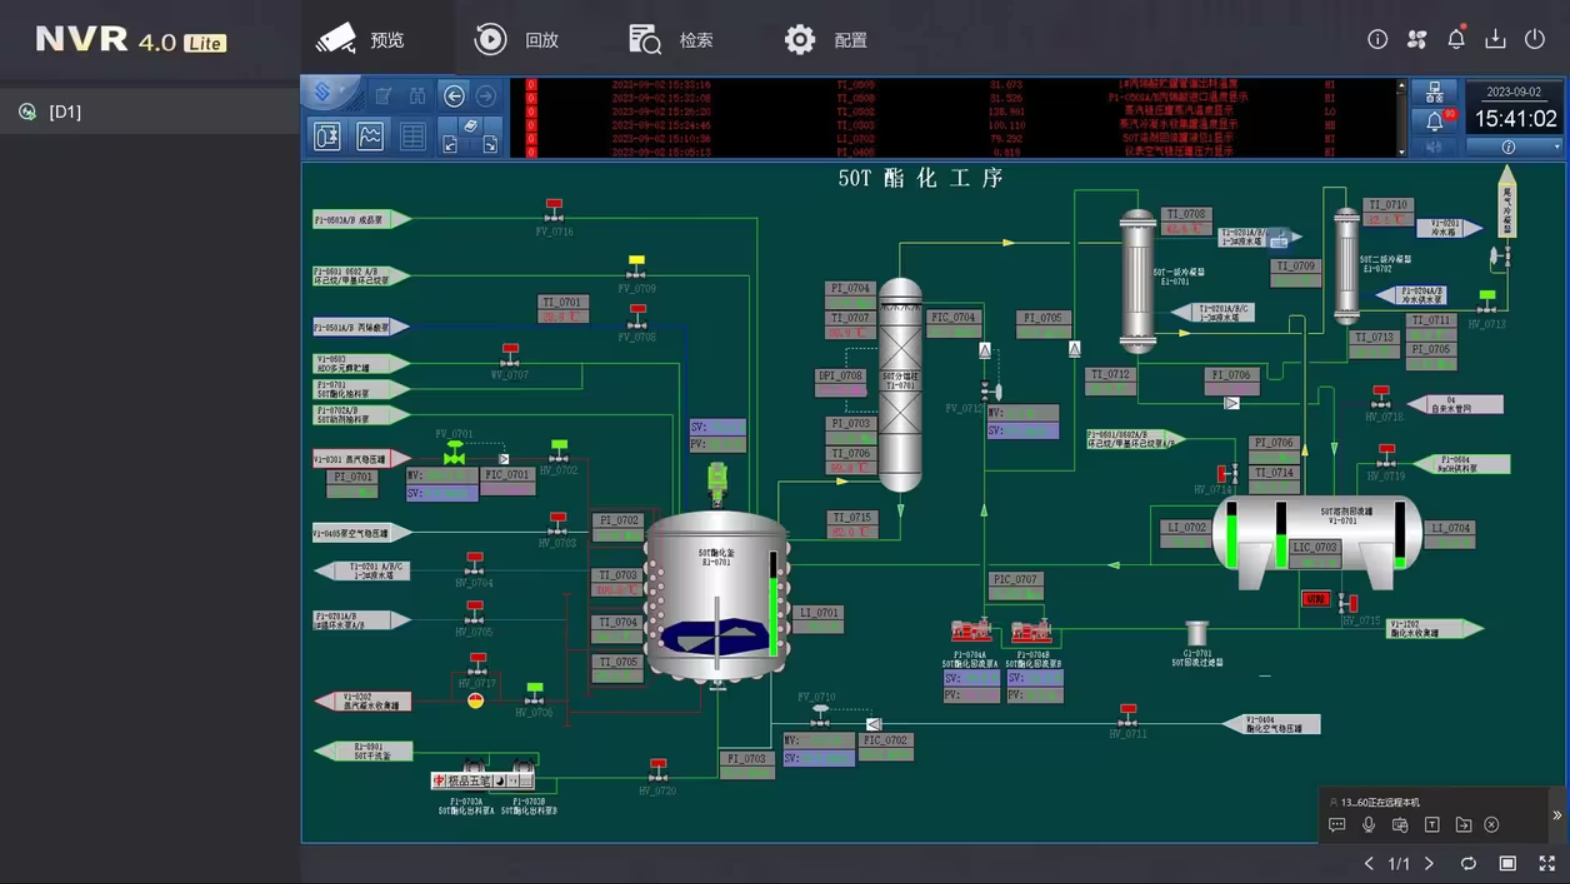The image size is (1570, 884).
Task: Click the process flow diagram icon
Action: (x=327, y=136)
